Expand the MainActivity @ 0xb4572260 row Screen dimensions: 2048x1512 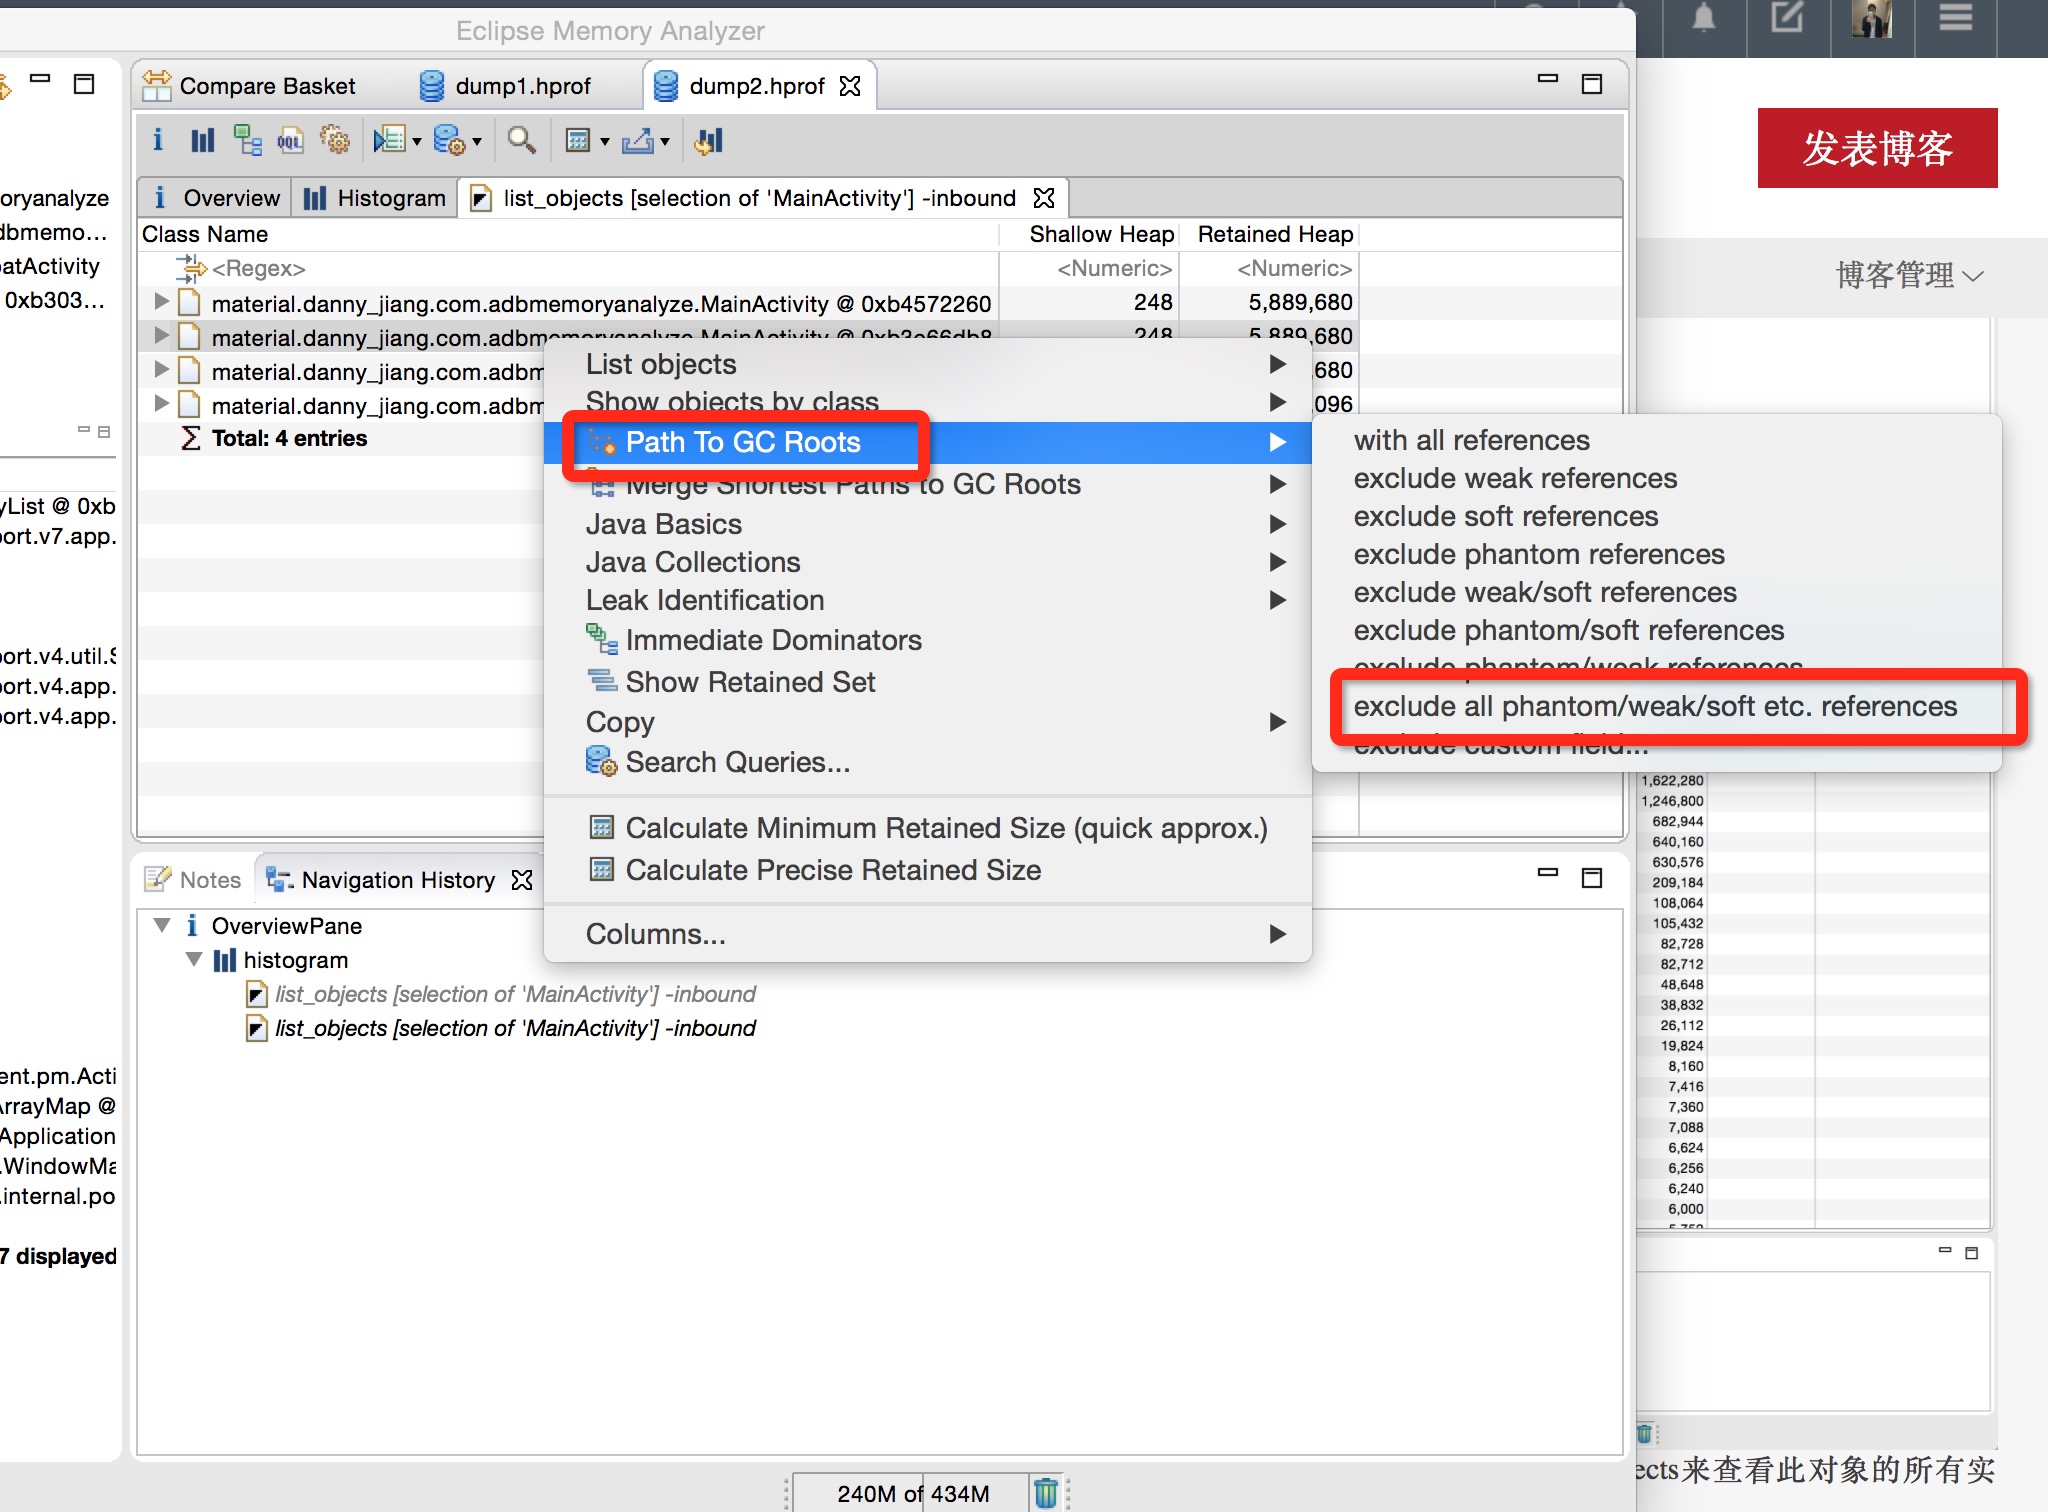tap(161, 301)
